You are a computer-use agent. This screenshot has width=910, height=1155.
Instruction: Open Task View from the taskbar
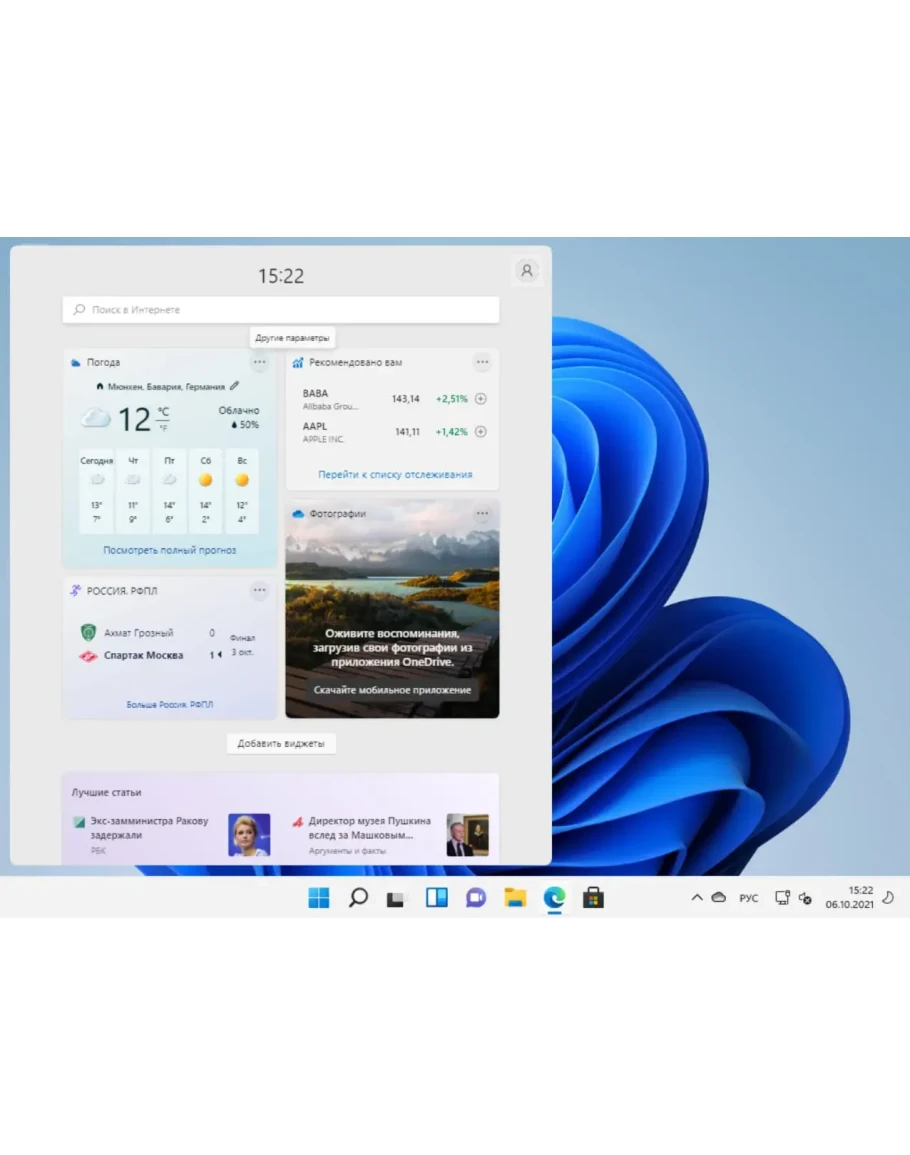(397, 898)
